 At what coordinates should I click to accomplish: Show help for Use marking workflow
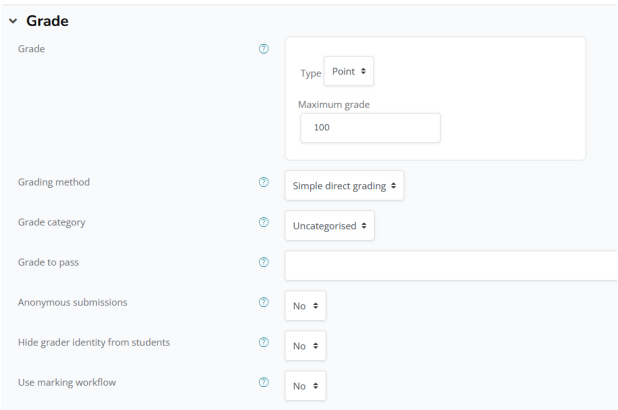(264, 383)
